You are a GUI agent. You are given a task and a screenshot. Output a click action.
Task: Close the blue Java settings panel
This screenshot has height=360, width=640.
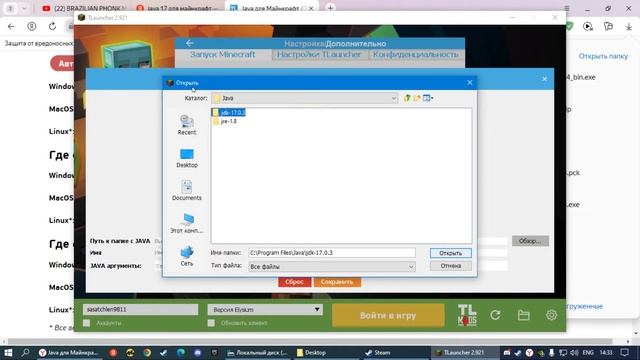pos(544,79)
